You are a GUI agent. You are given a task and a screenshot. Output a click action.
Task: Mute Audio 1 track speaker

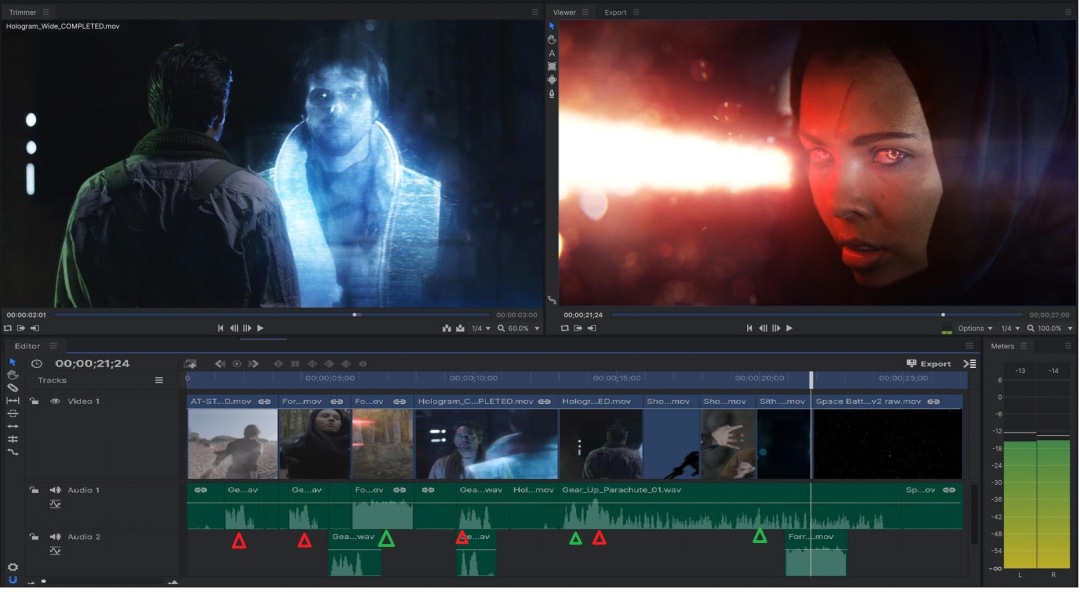tap(55, 490)
